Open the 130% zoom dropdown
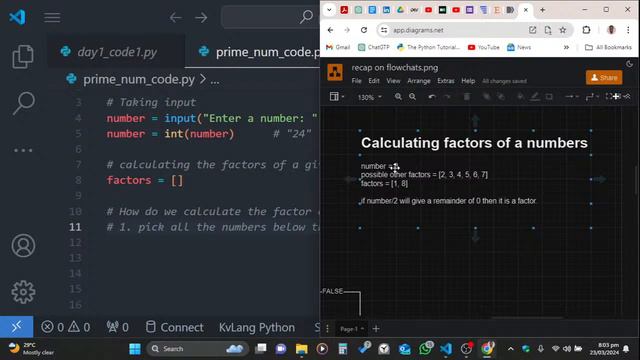The height and width of the screenshot is (360, 640). tap(369, 97)
